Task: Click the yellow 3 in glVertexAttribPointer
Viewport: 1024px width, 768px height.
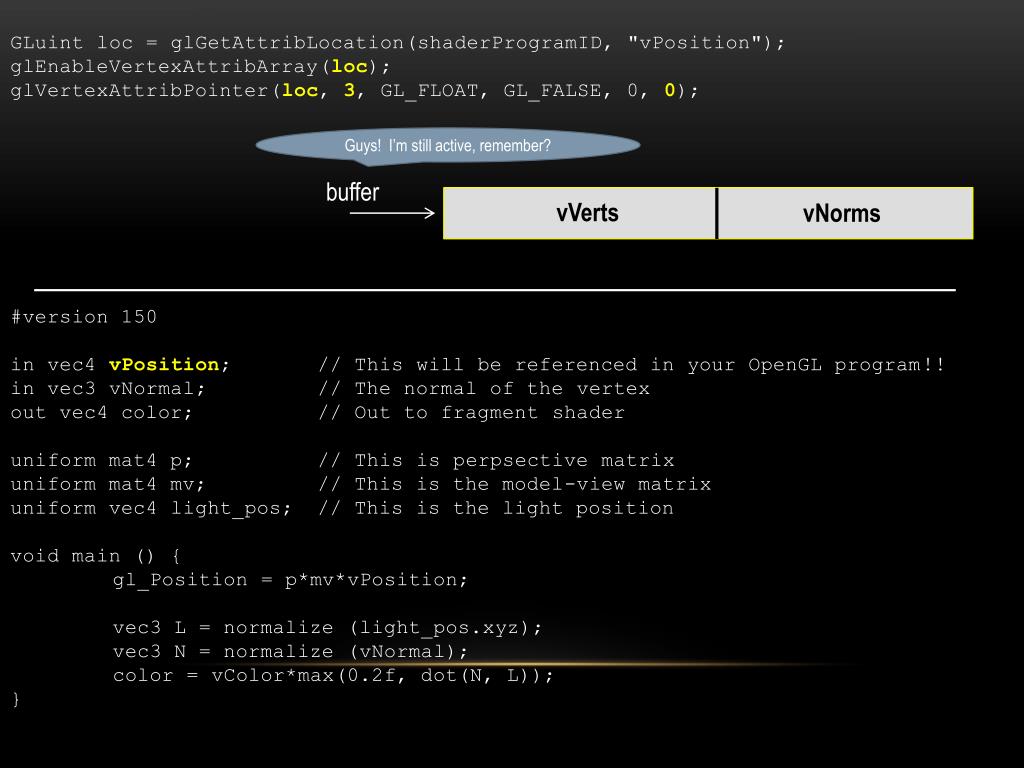Action: [x=349, y=91]
